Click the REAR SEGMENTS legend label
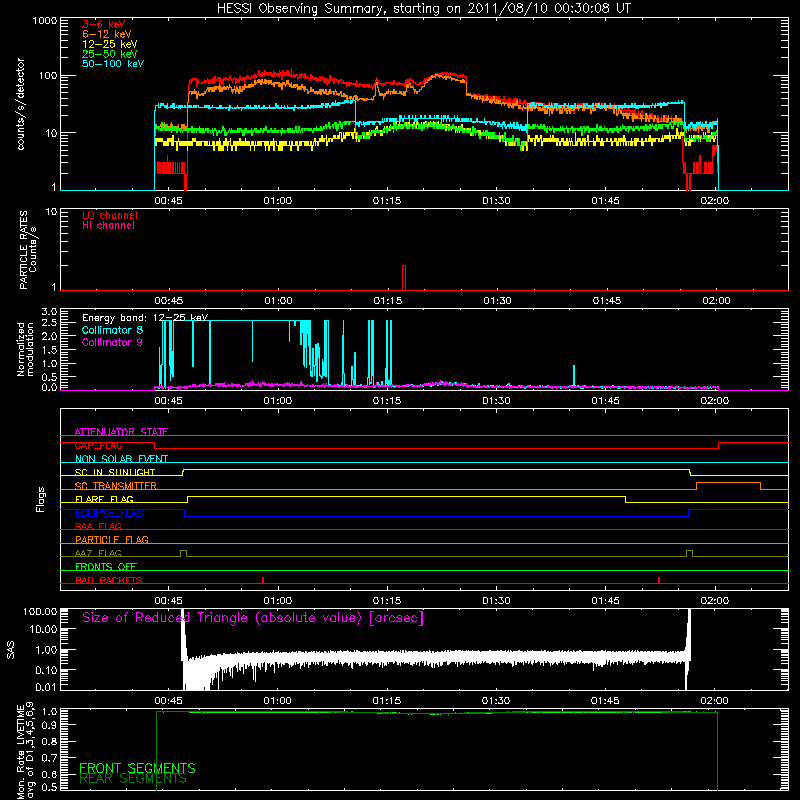The height and width of the screenshot is (800, 800). [133, 779]
